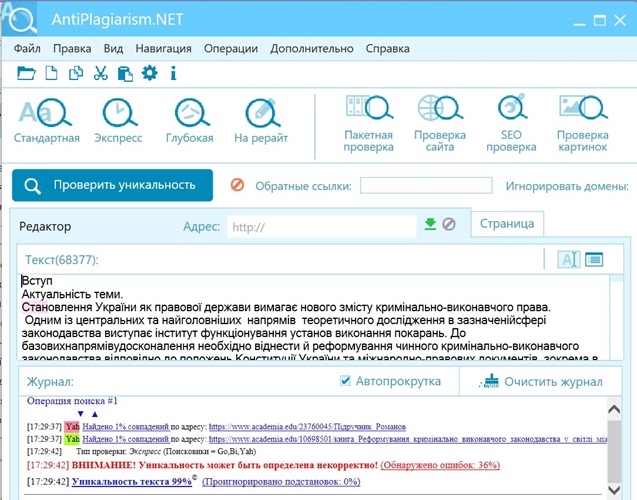Start an Экспресс check
Image resolution: width=637 pixels, height=500 pixels.
118,121
